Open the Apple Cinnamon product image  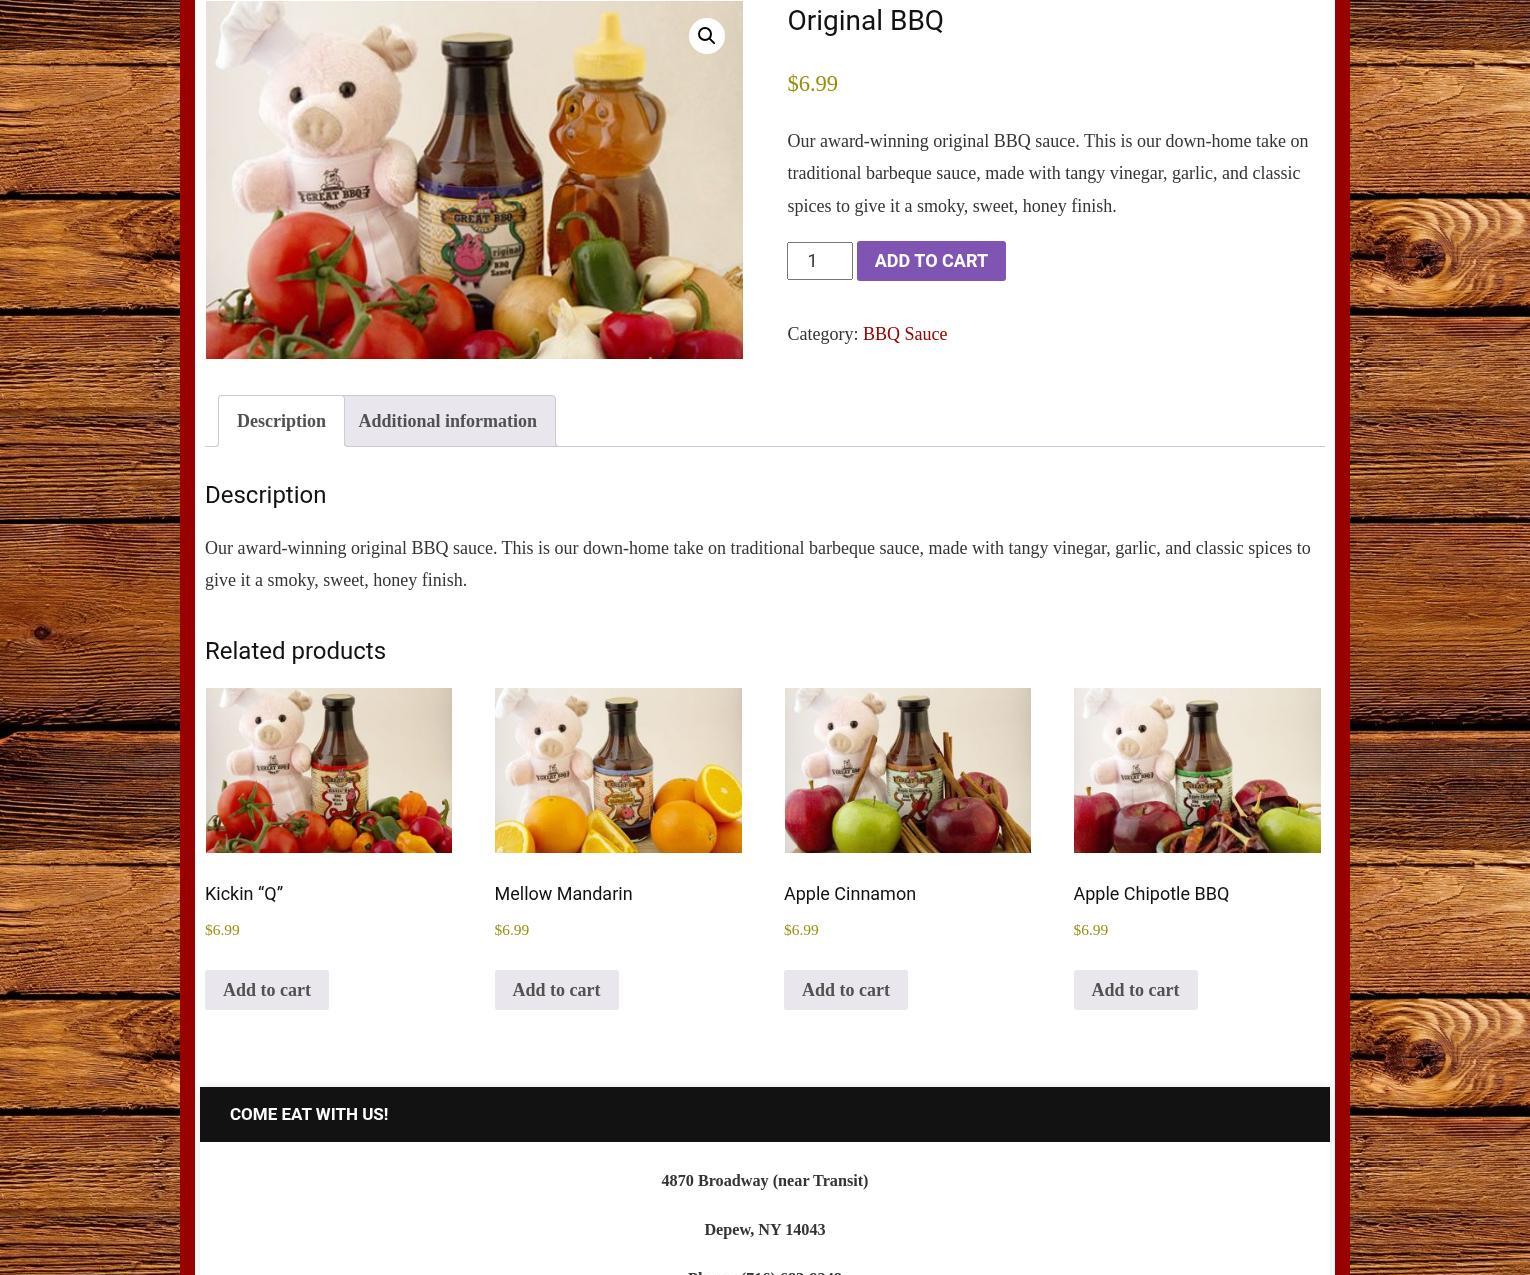pos(908,770)
